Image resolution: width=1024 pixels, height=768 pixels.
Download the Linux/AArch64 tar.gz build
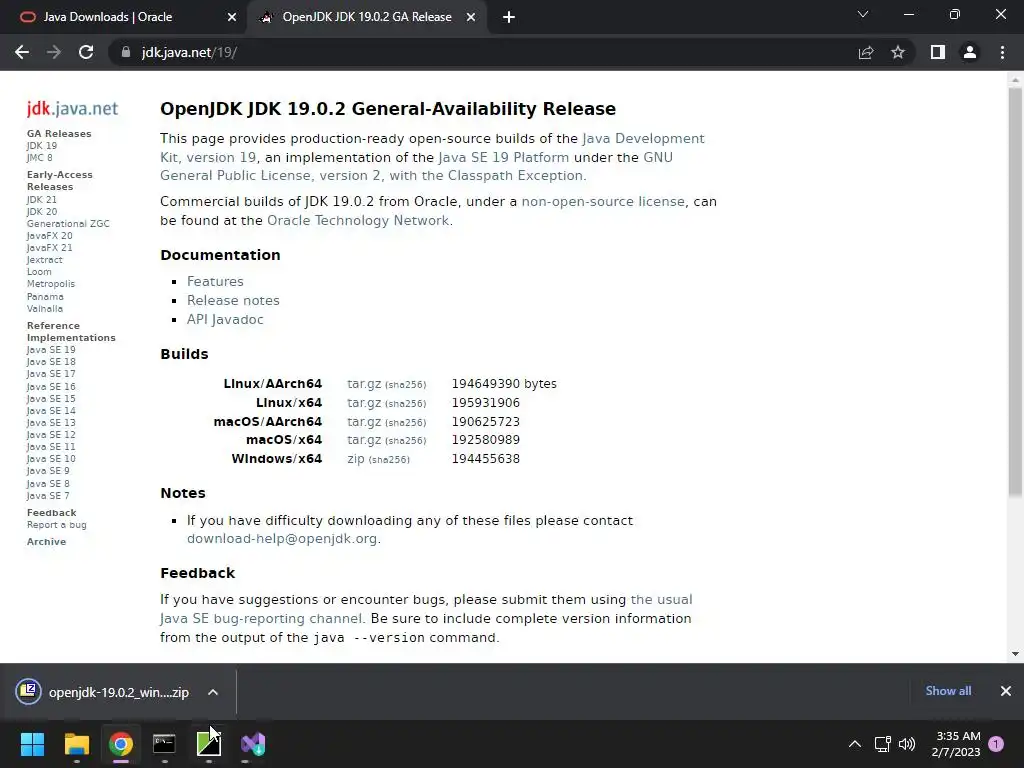point(364,383)
